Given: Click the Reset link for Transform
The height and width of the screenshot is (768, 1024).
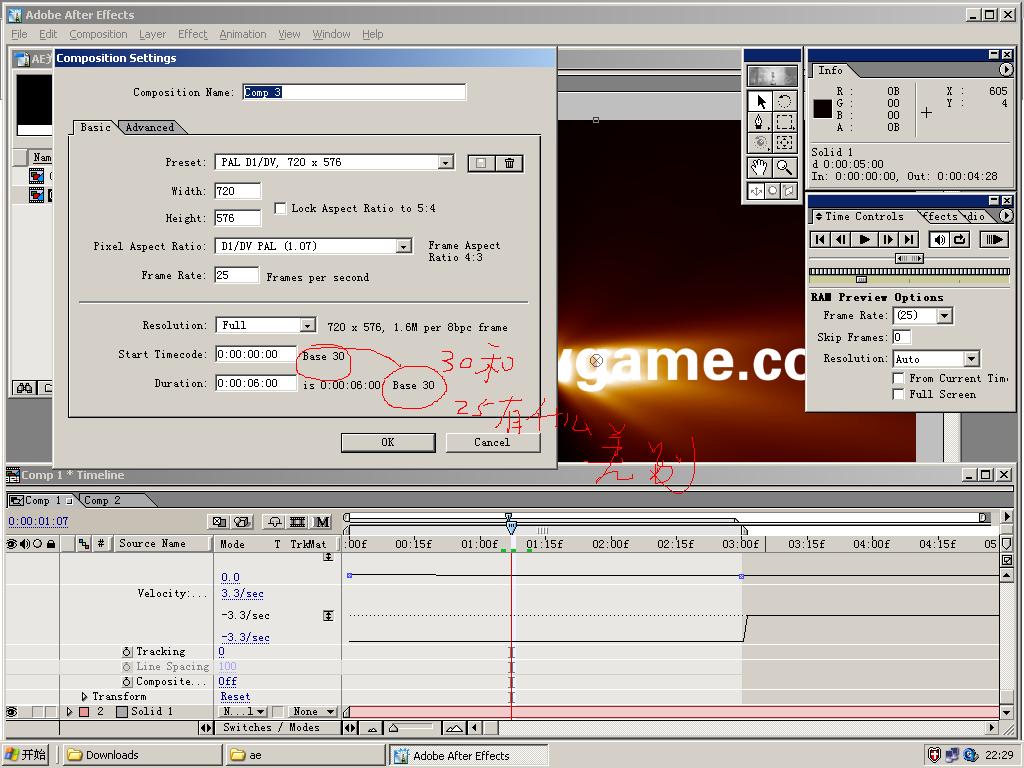Looking at the screenshot, I should [x=235, y=697].
